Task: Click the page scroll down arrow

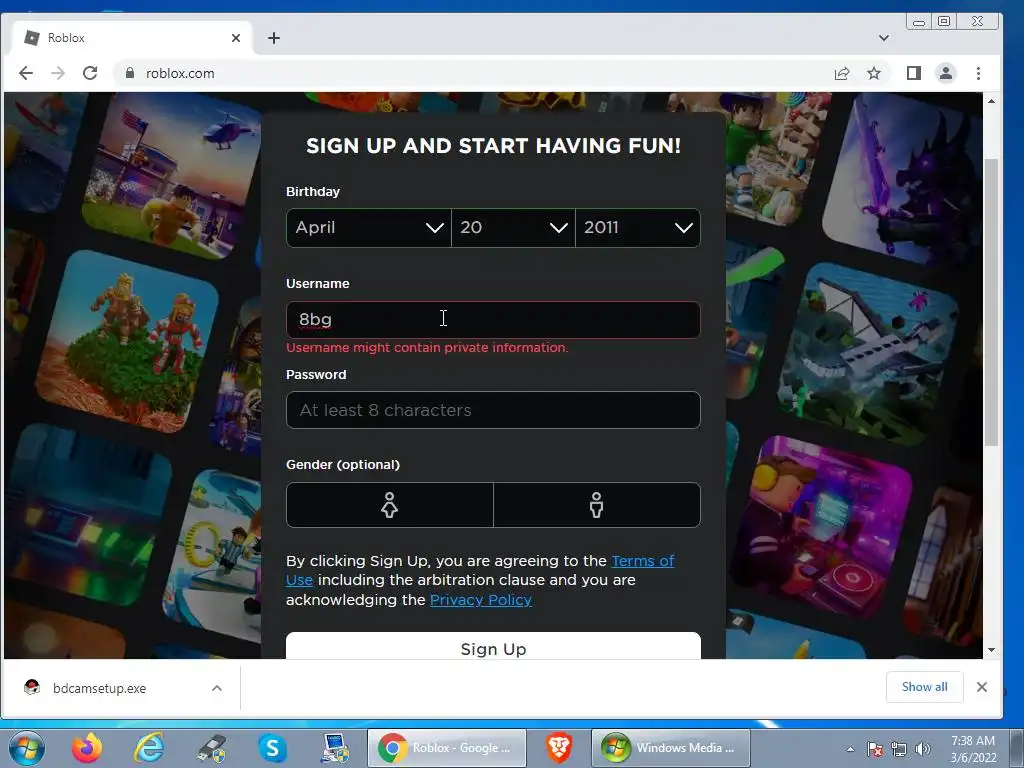Action: [x=991, y=650]
